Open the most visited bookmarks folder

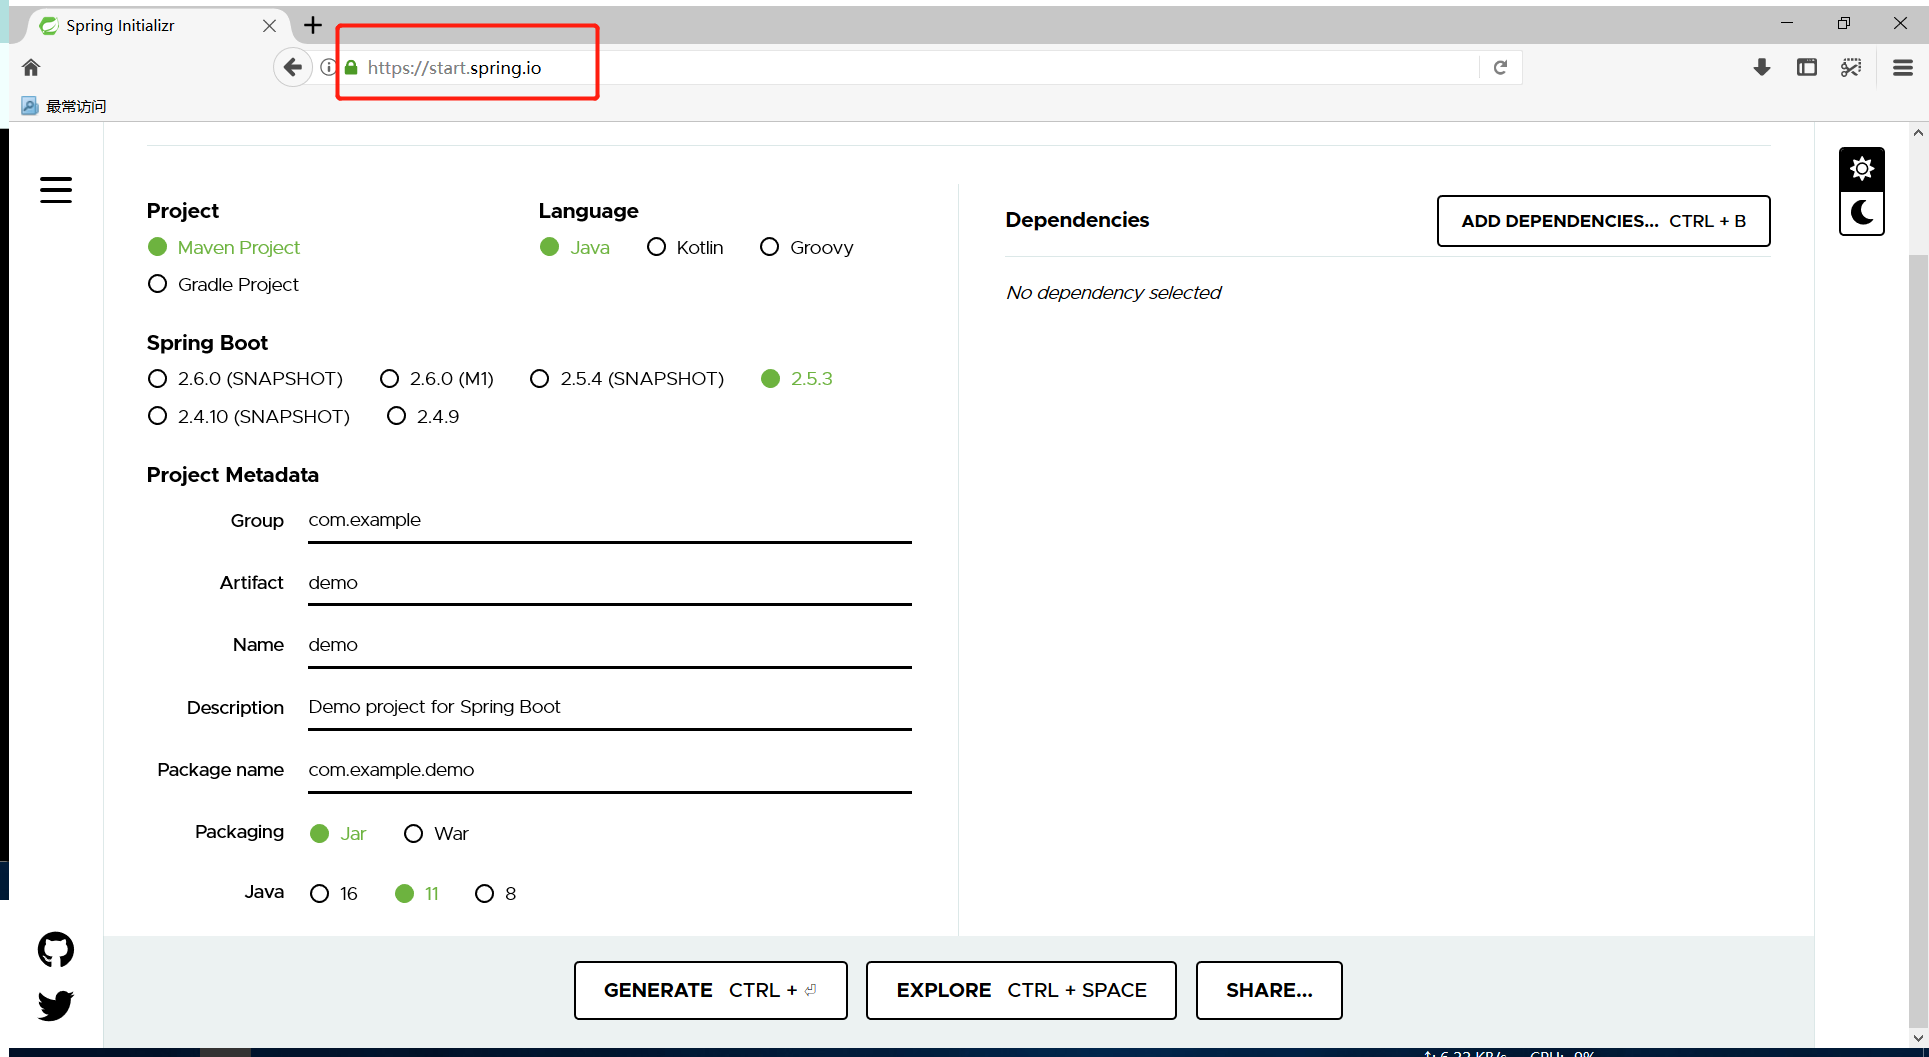click(x=64, y=106)
